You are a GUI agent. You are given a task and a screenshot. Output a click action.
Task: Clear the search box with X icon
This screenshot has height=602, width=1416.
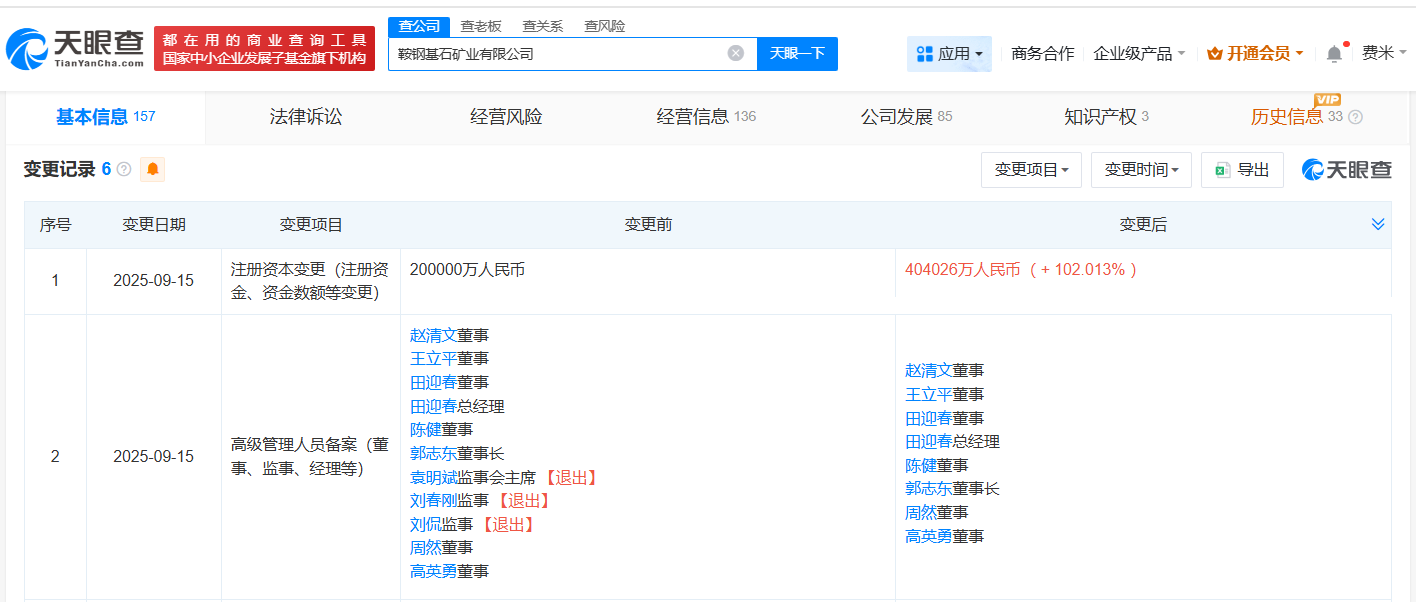point(736,53)
